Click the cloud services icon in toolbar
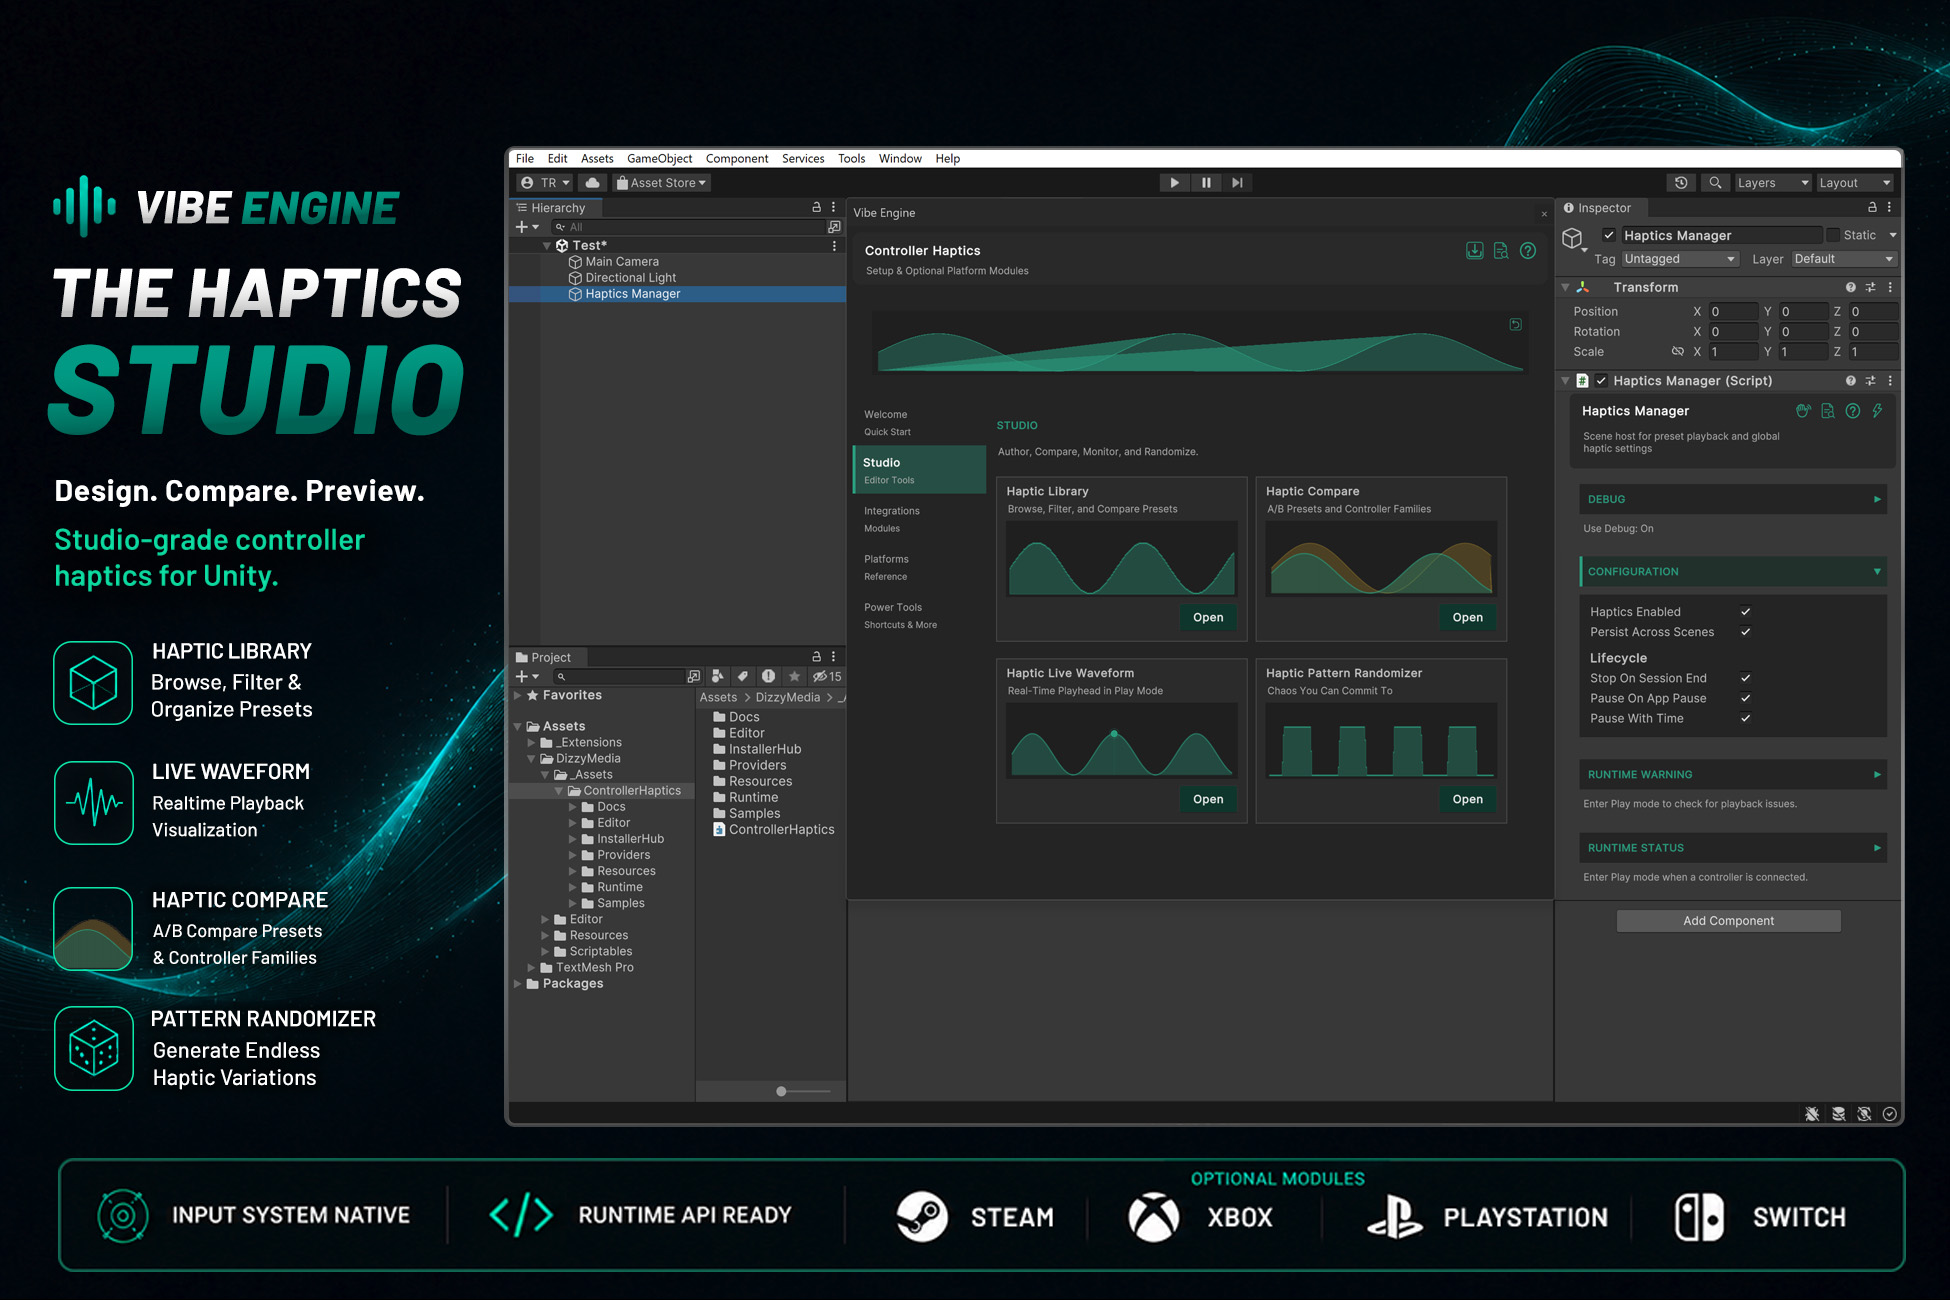 (x=593, y=183)
